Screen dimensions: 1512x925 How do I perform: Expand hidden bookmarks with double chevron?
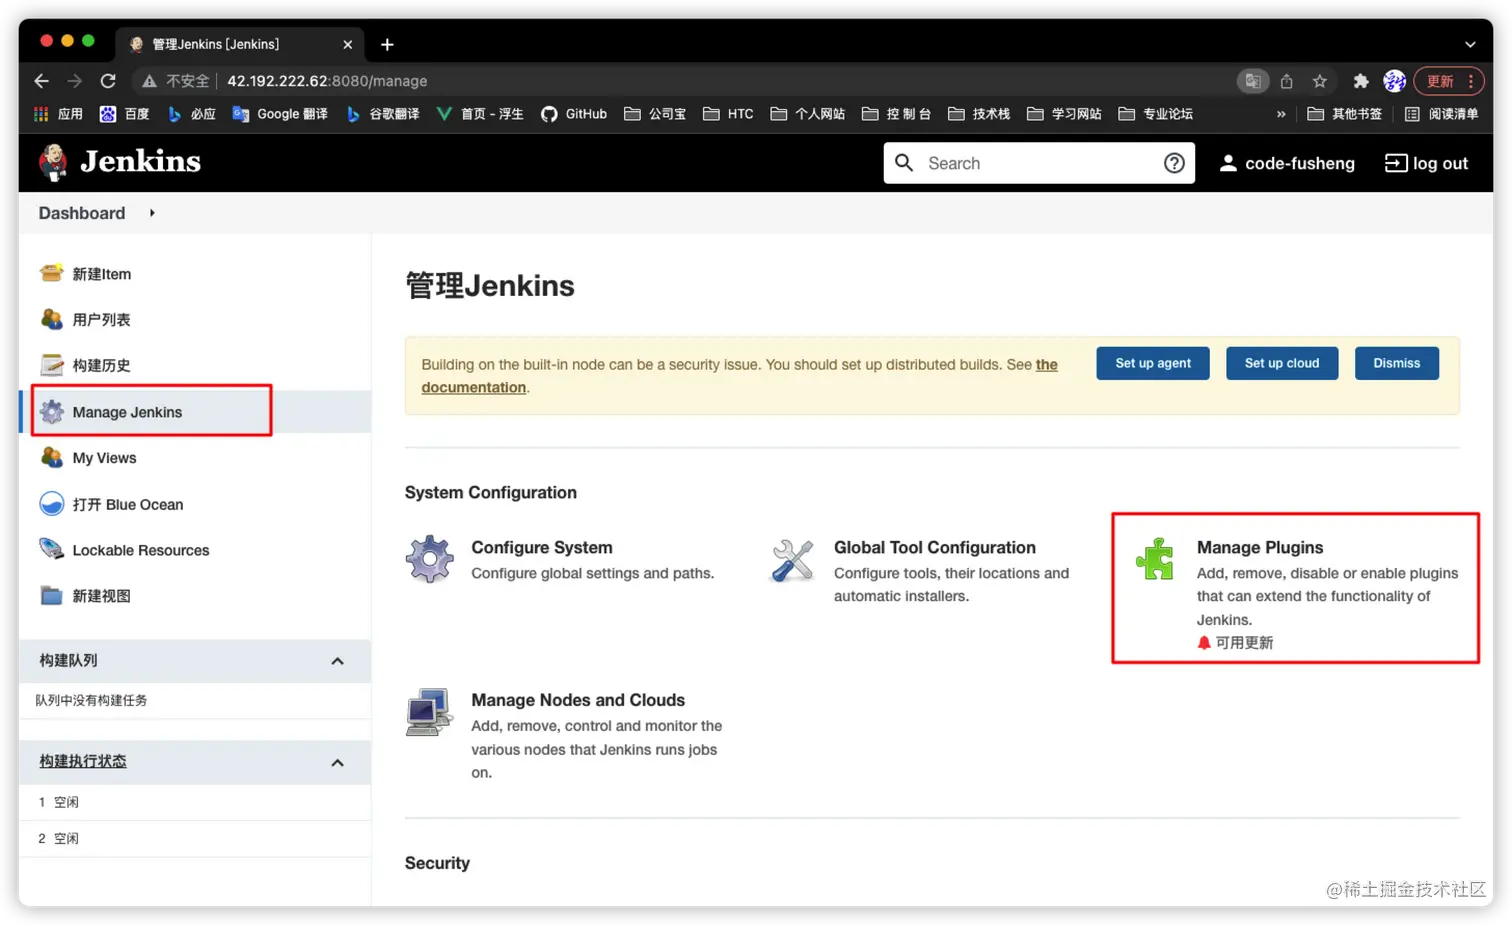[1281, 114]
